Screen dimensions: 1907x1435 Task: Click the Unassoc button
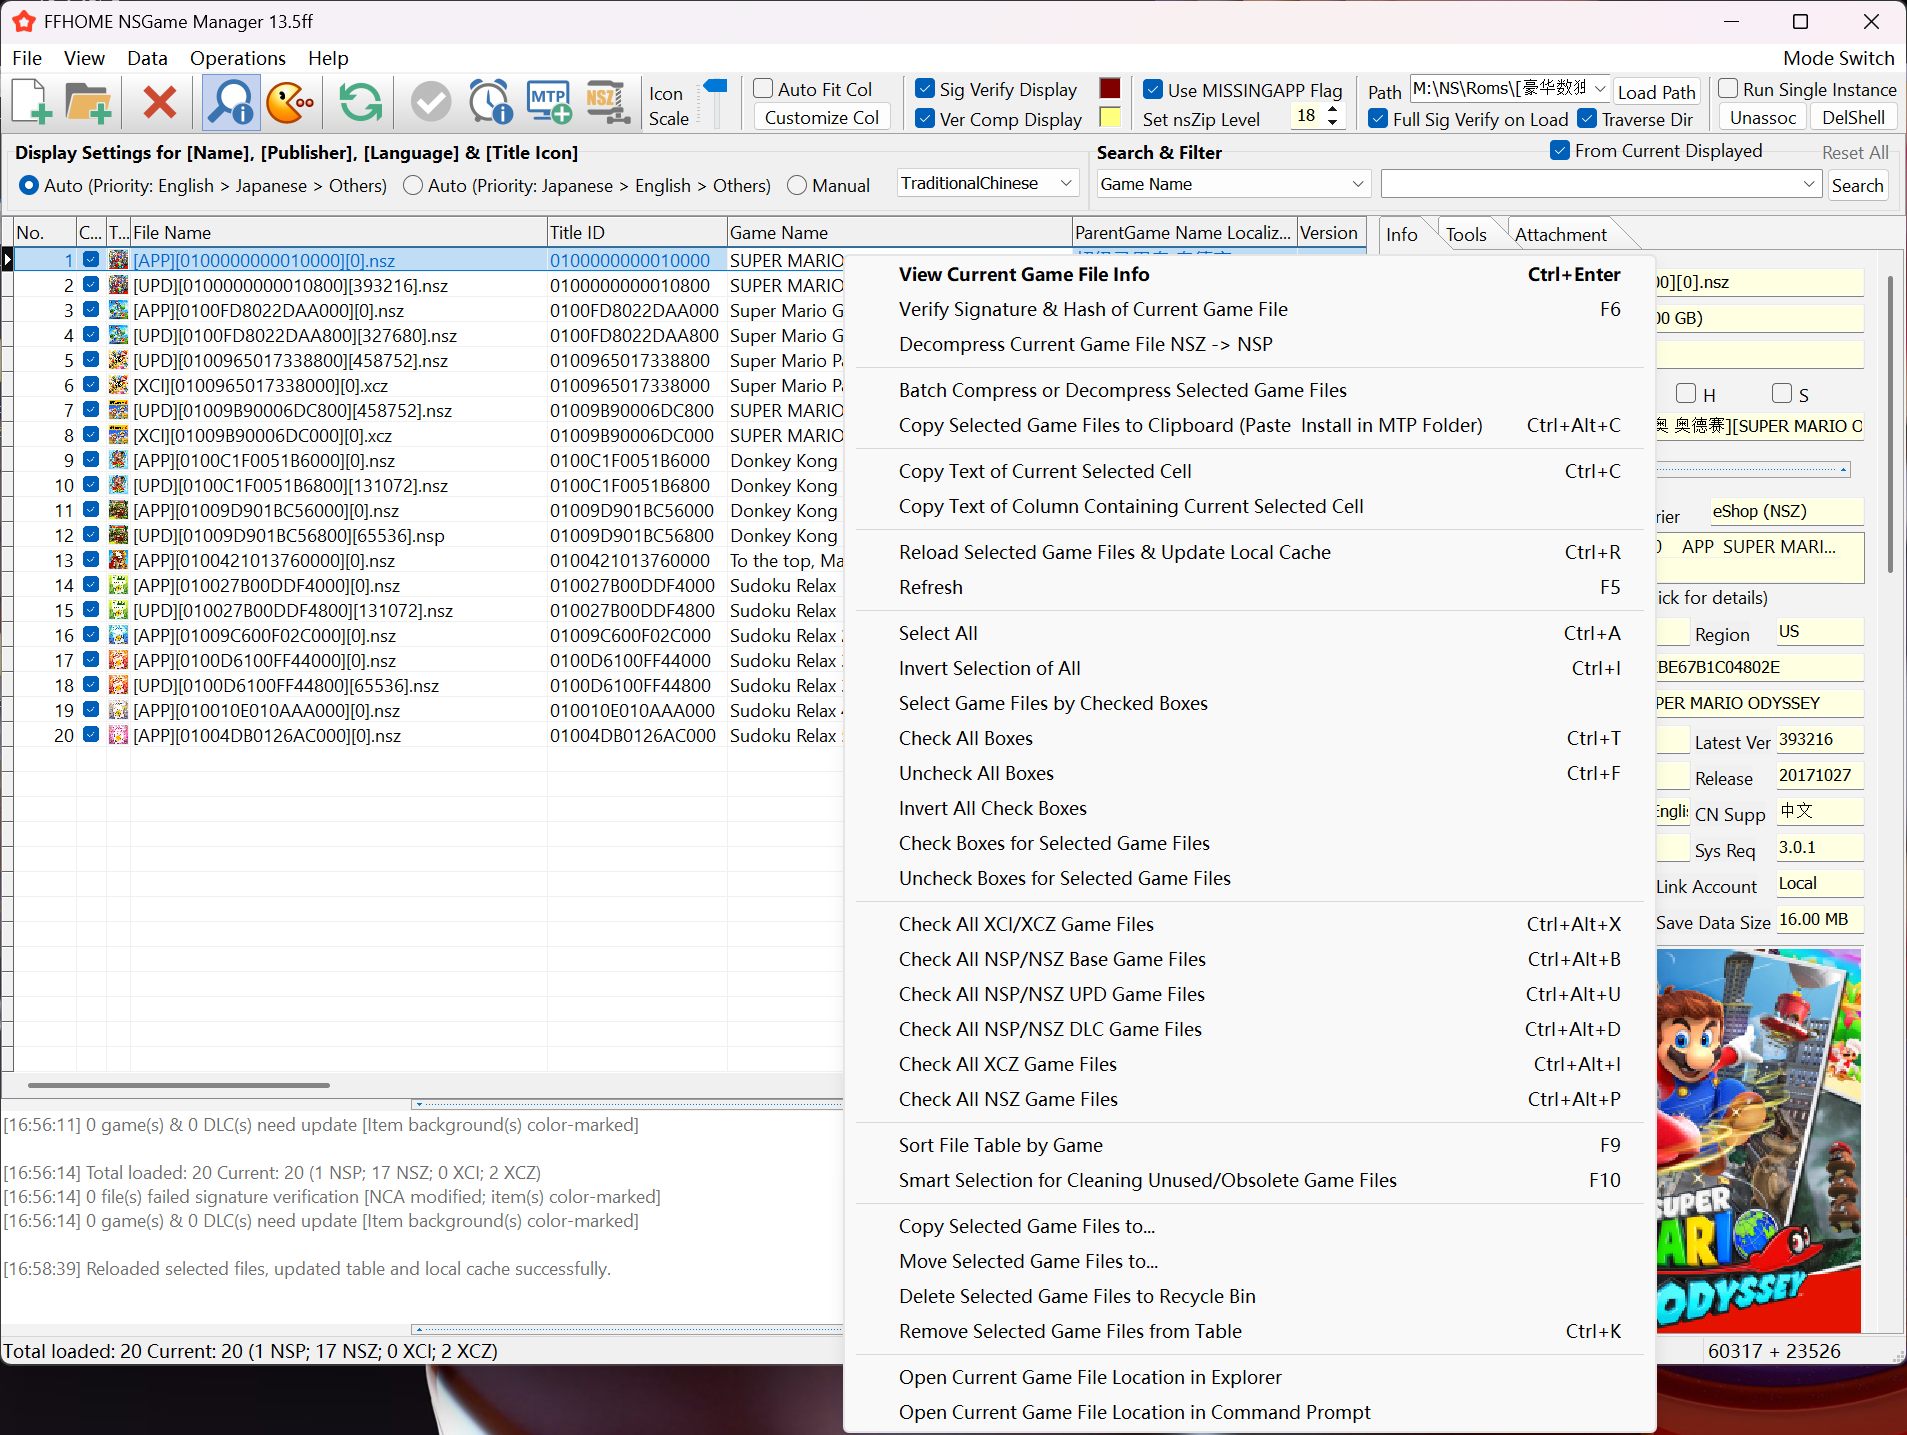(x=1763, y=117)
